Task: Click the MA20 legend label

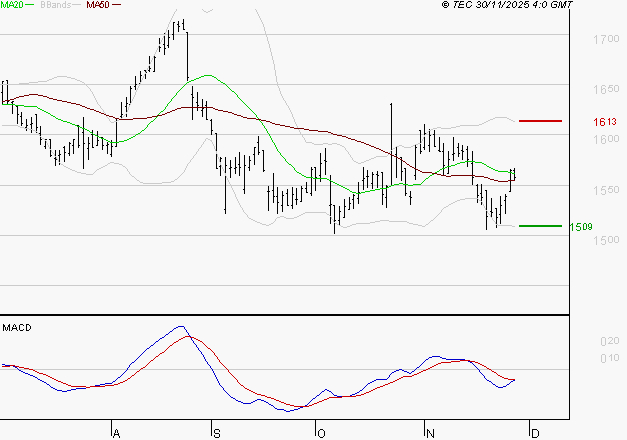Action: [x=12, y=5]
